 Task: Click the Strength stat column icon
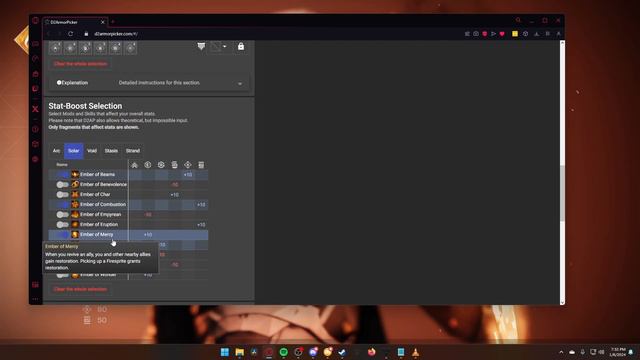(201, 165)
